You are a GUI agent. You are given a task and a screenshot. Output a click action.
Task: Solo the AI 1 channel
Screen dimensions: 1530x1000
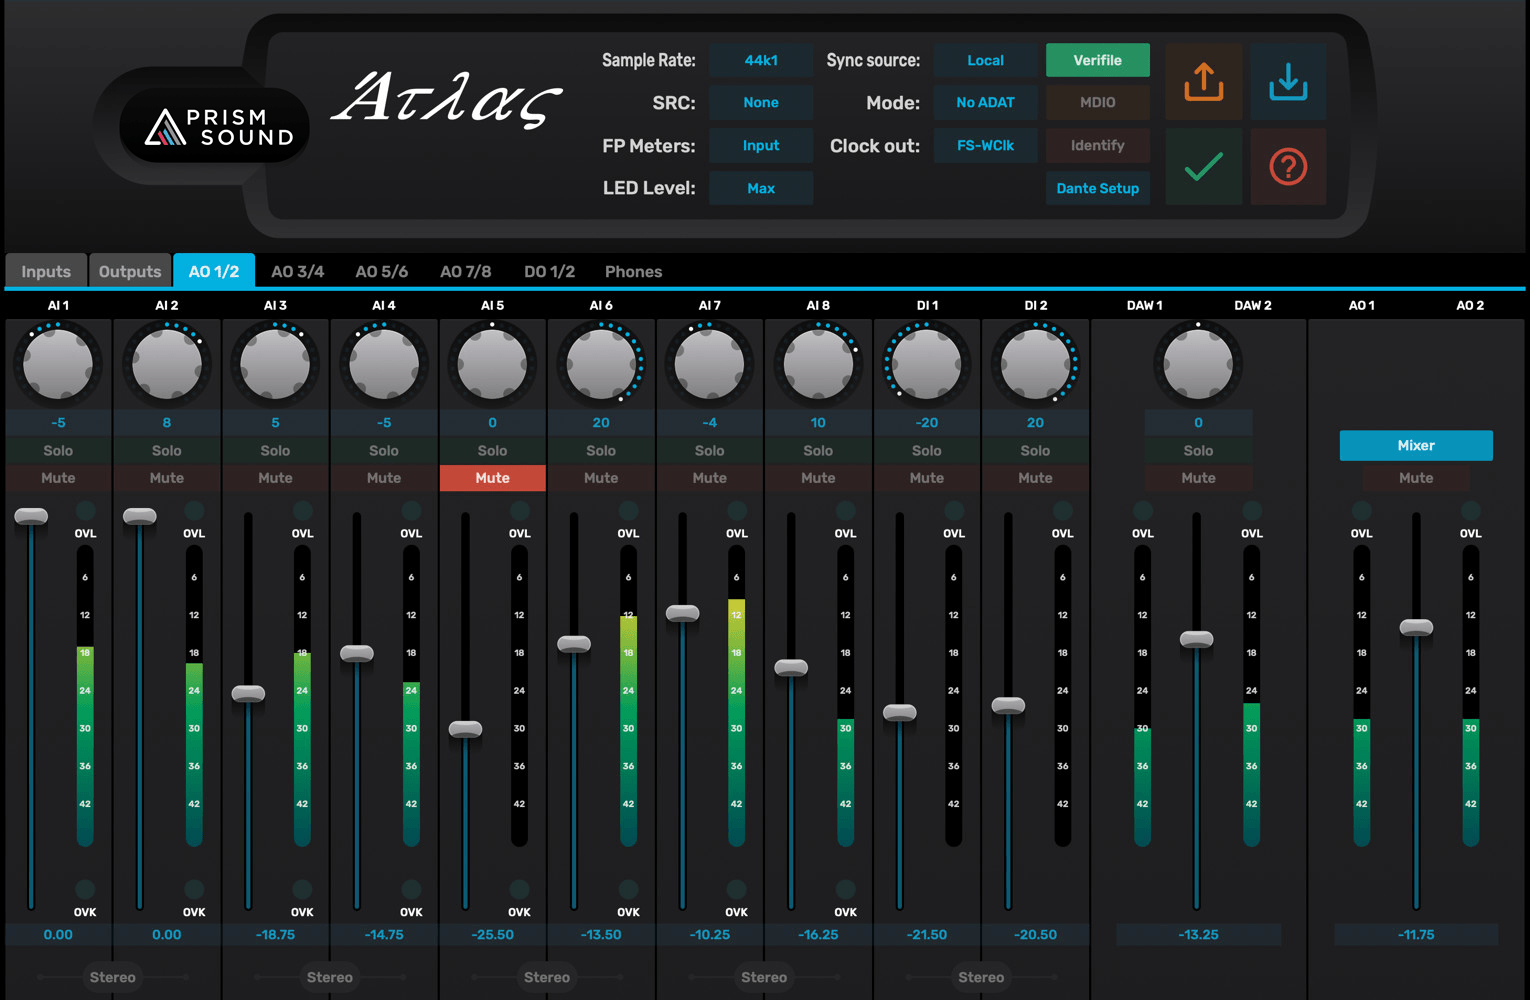[x=58, y=451]
